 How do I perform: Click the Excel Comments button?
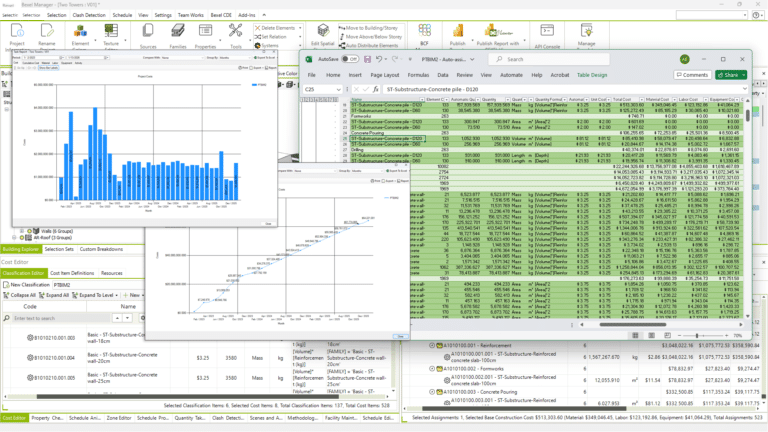[x=692, y=75]
